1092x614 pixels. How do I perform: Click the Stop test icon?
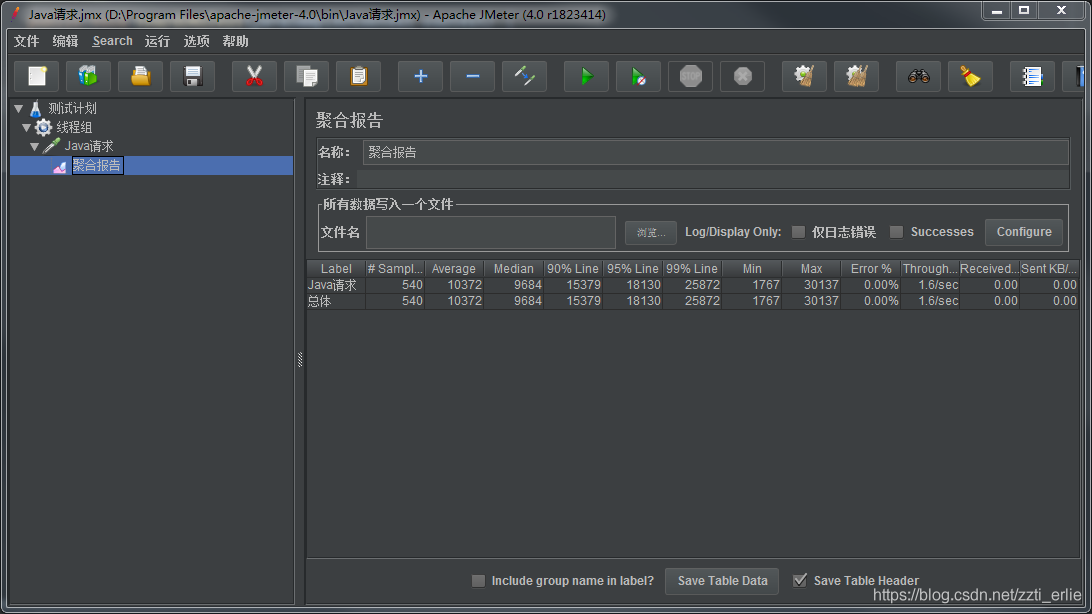[690, 76]
